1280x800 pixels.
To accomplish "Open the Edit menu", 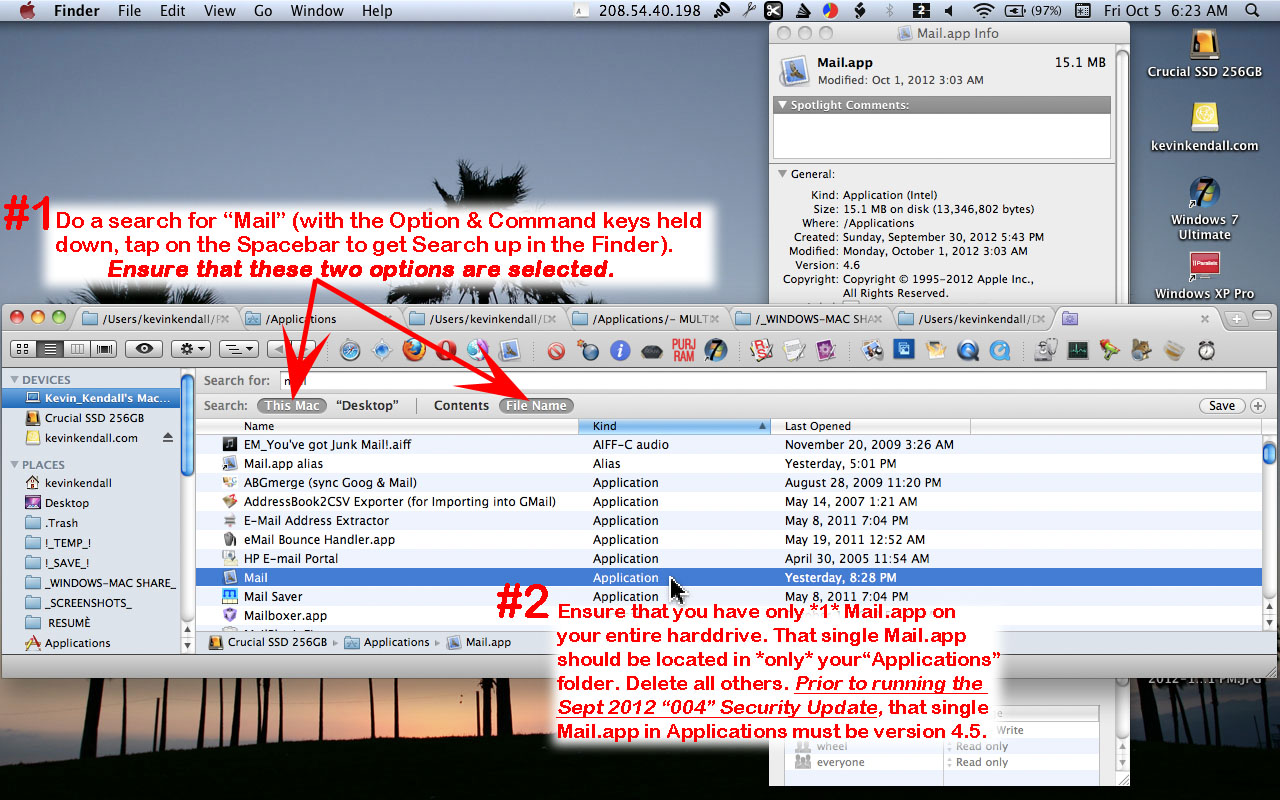I will coord(173,11).
